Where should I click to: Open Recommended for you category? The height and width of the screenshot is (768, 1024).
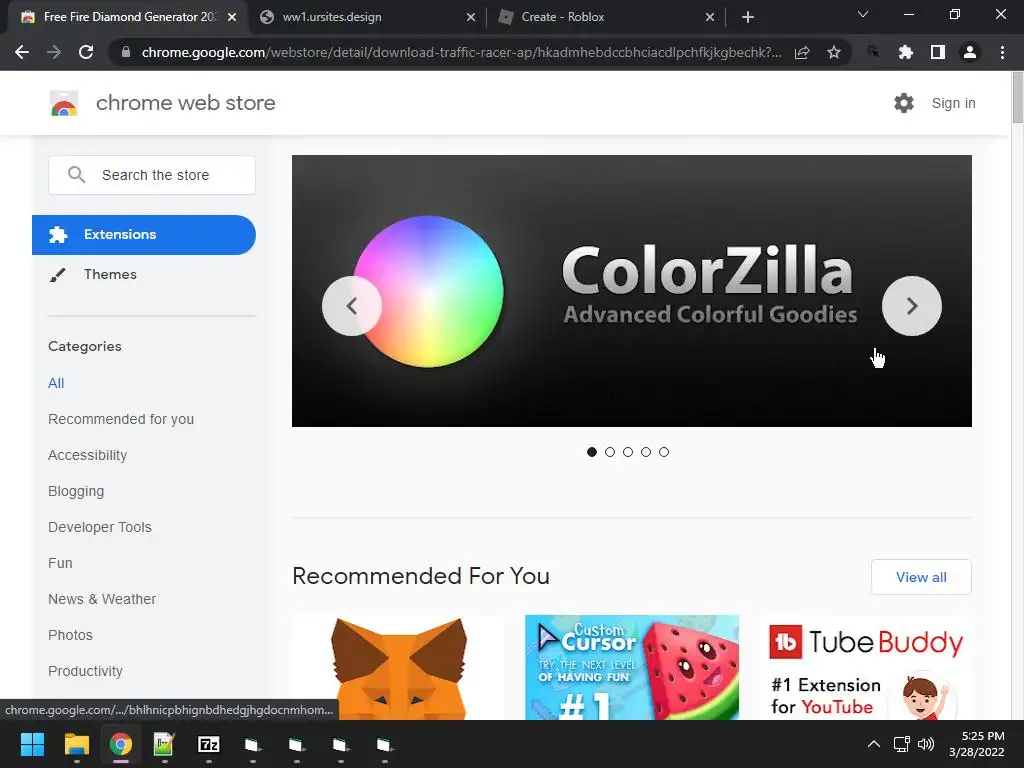tap(121, 419)
